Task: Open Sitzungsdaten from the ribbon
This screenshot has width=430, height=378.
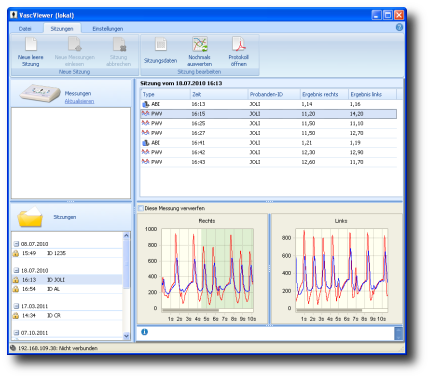Action: tap(161, 44)
